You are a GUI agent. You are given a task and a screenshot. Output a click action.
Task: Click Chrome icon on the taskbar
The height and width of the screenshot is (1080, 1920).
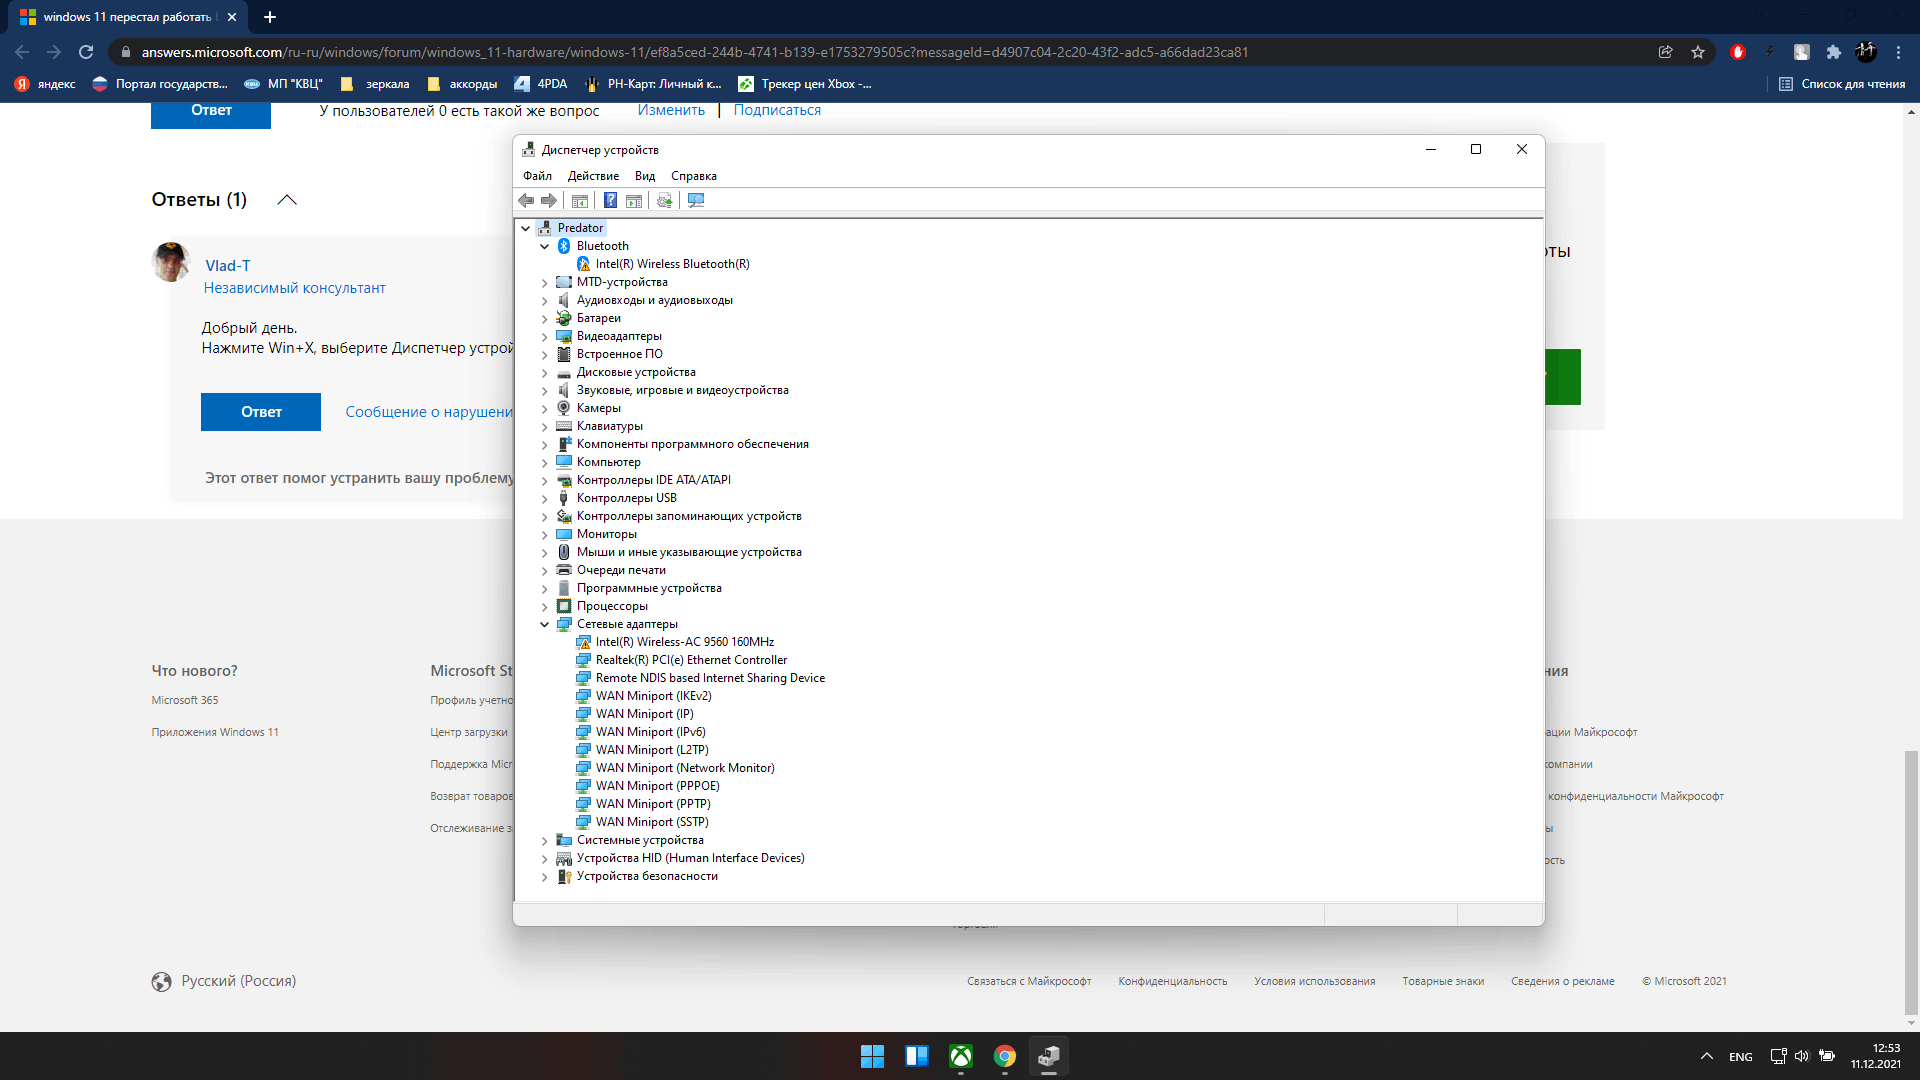[1005, 1056]
